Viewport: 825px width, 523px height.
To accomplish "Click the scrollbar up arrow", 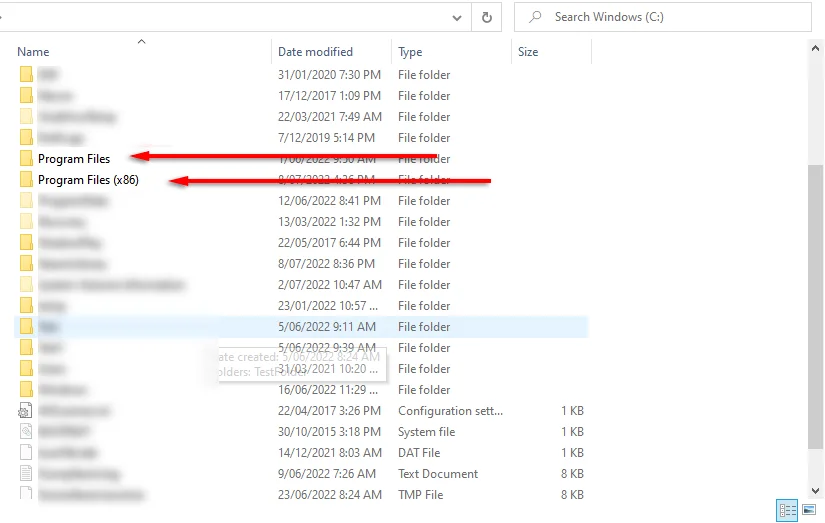I will pyautogui.click(x=815, y=48).
